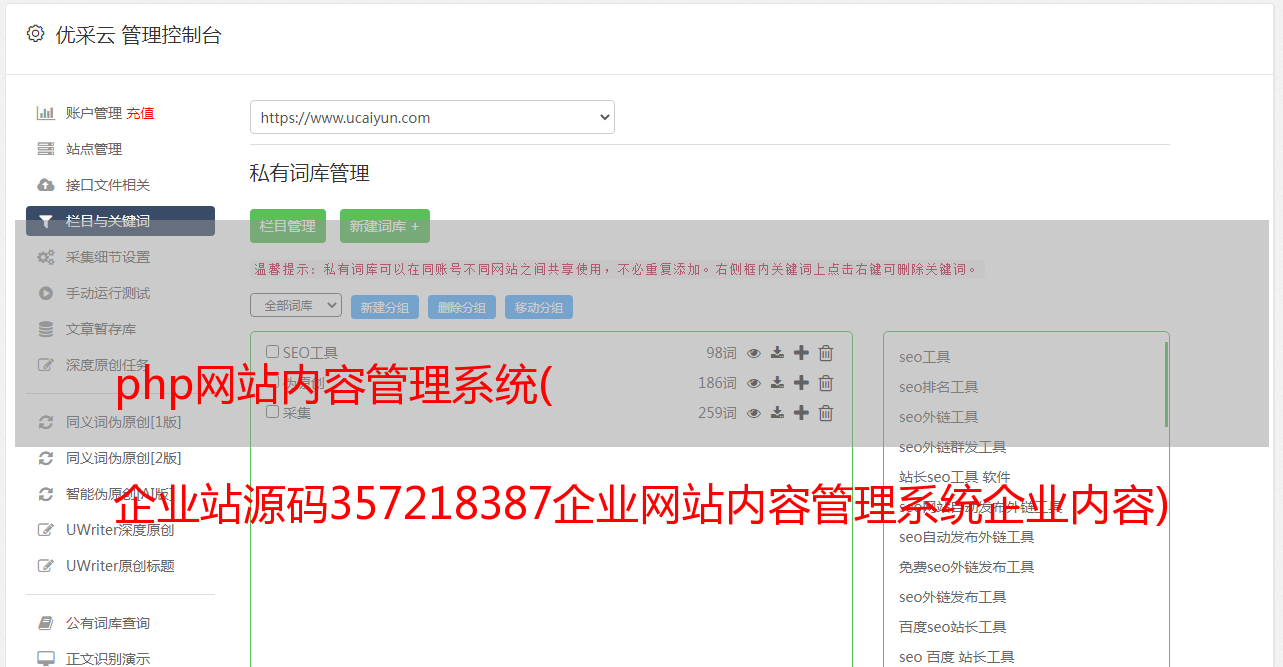The height and width of the screenshot is (667, 1283).
Task: Open 正文识别演示 in the sidebar
Action: [108, 659]
